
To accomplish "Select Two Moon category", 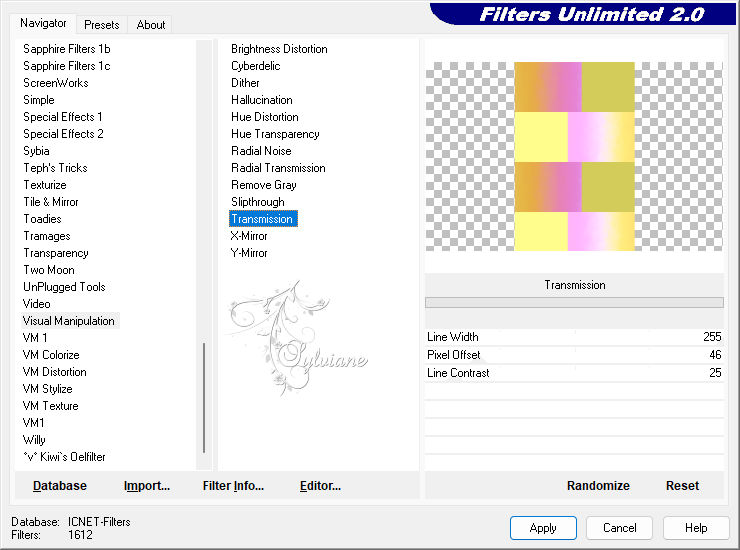I will pyautogui.click(x=49, y=270).
